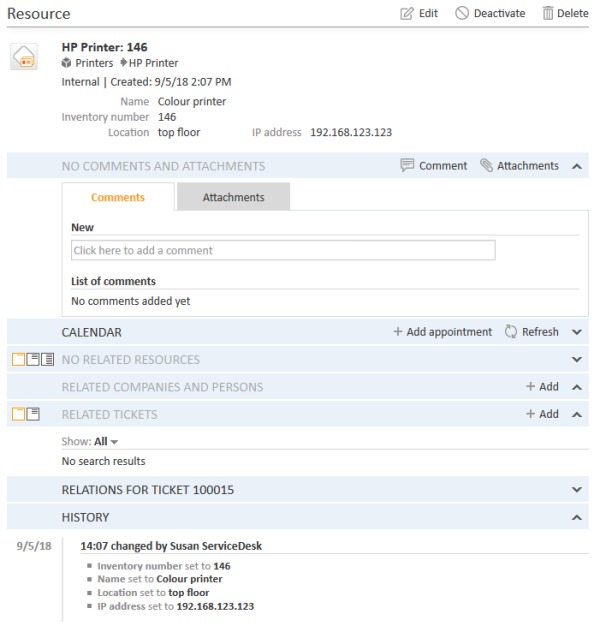Click the Deactivate circle-slash icon
The image size is (600, 626).
click(x=461, y=14)
